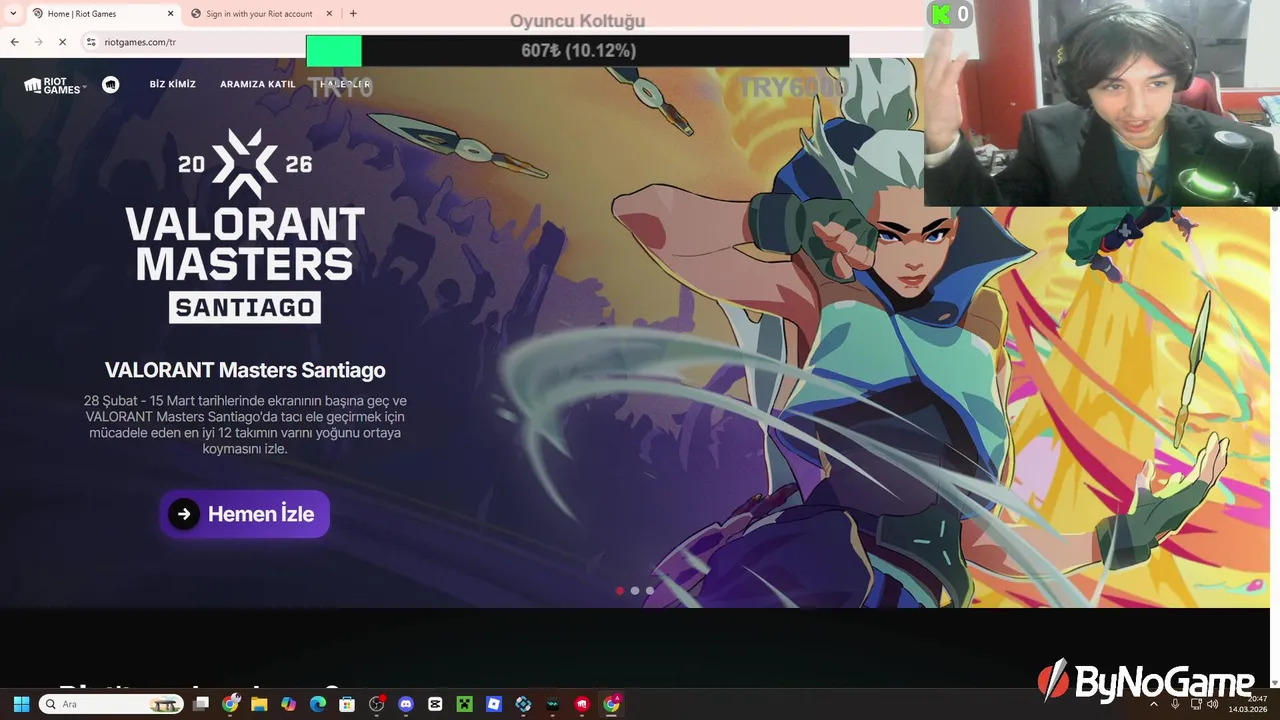Open Riot Client from taskbar
This screenshot has height=720, width=1280.
pyautogui.click(x=582, y=704)
